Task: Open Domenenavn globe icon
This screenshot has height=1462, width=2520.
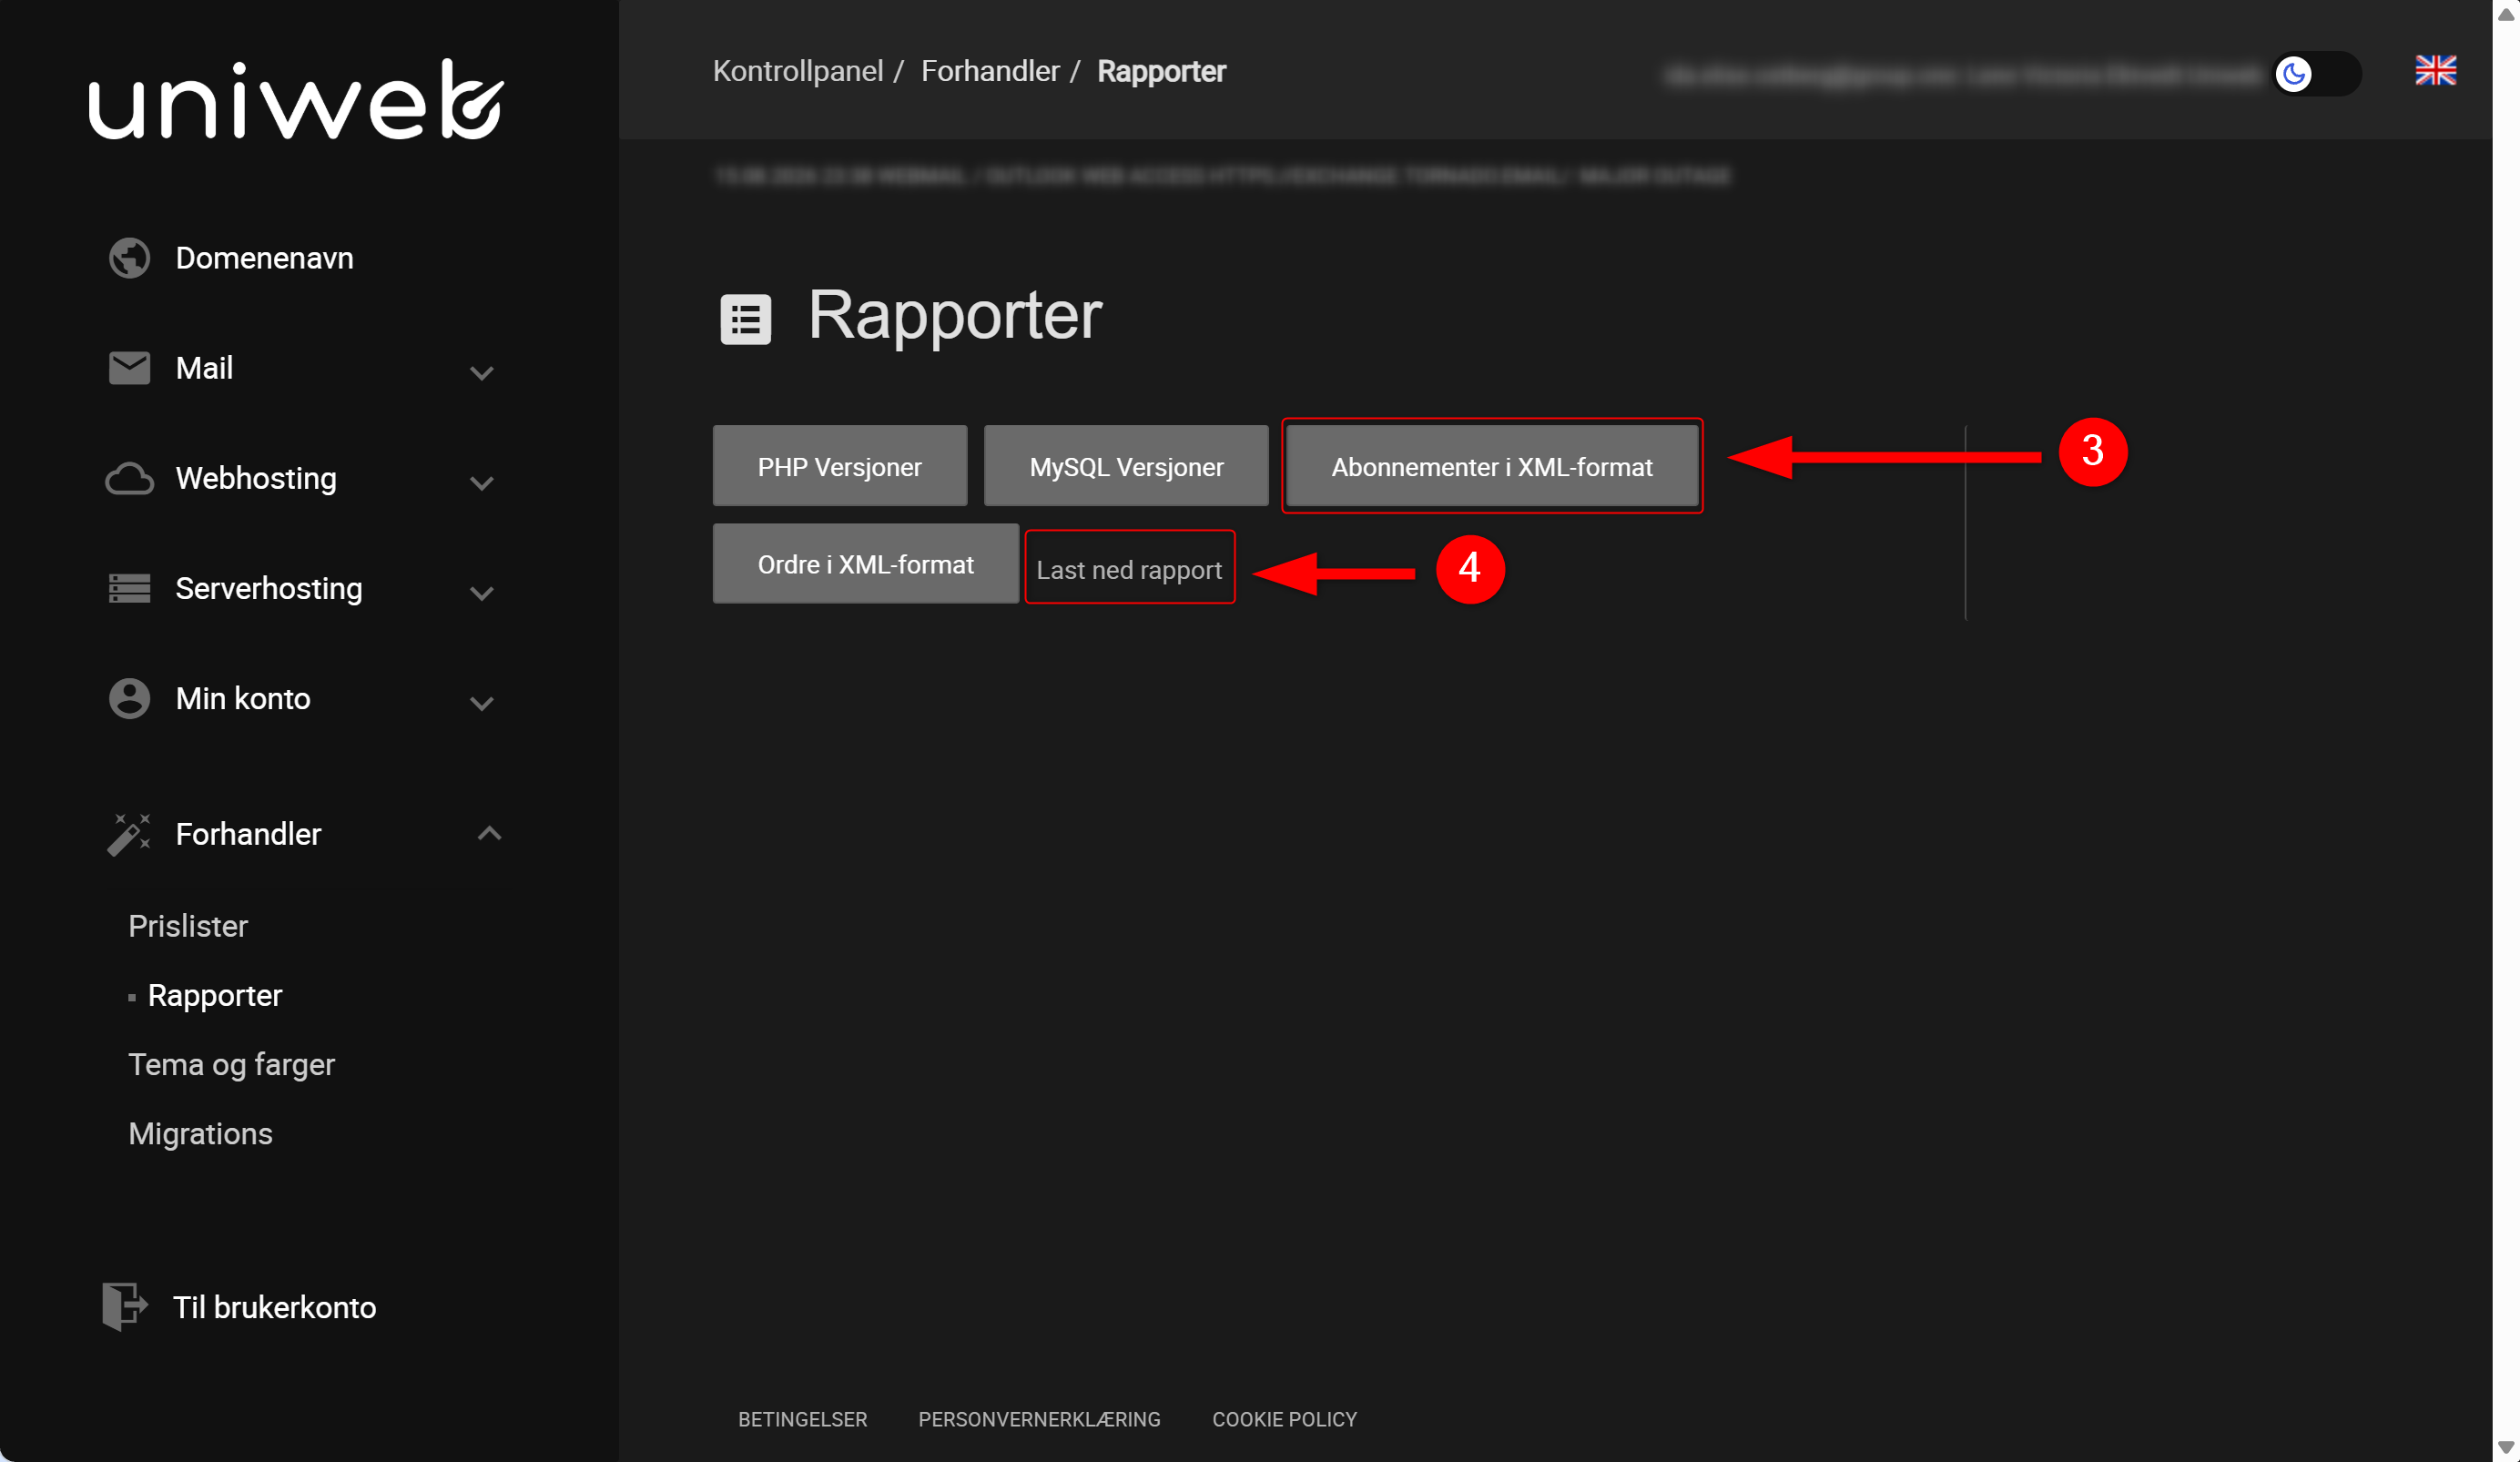Action: point(129,258)
